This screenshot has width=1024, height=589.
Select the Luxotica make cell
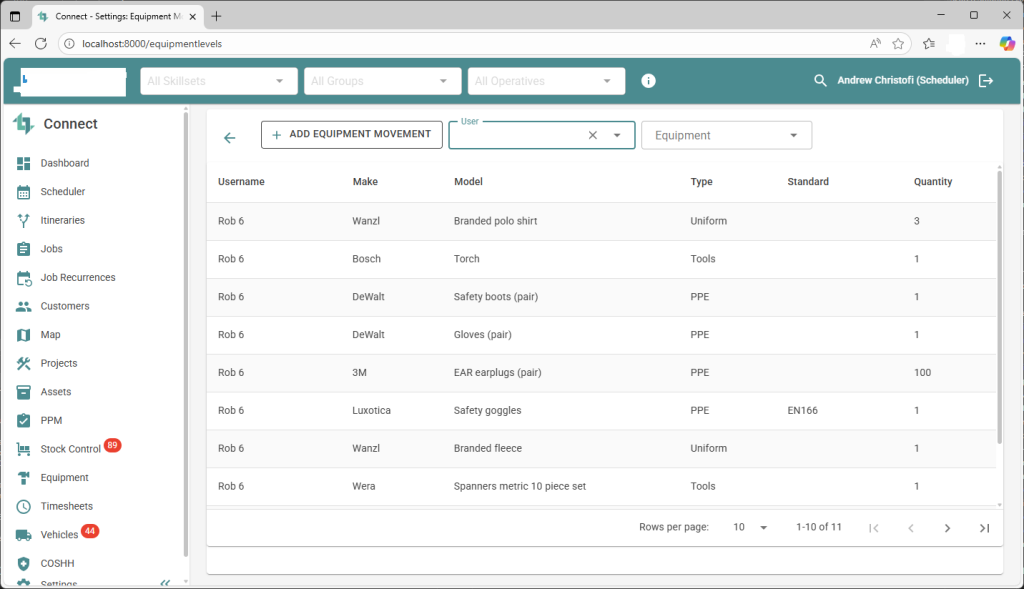point(372,410)
